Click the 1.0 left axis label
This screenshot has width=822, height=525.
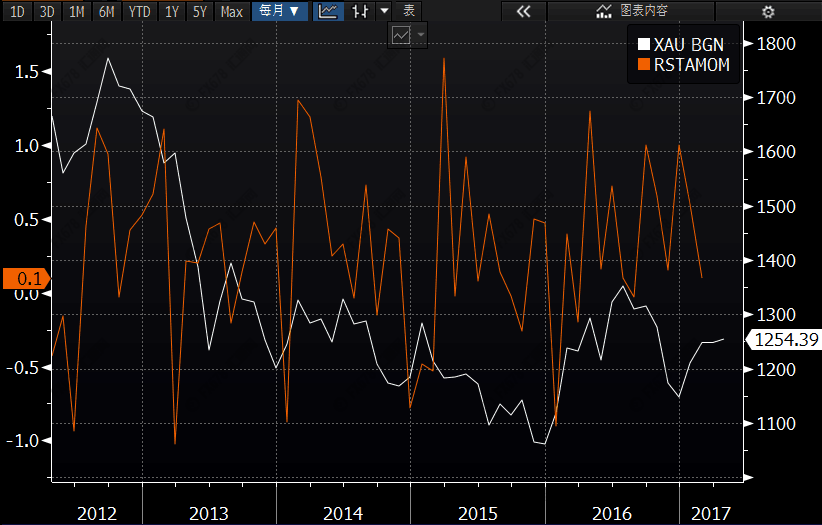(27, 146)
